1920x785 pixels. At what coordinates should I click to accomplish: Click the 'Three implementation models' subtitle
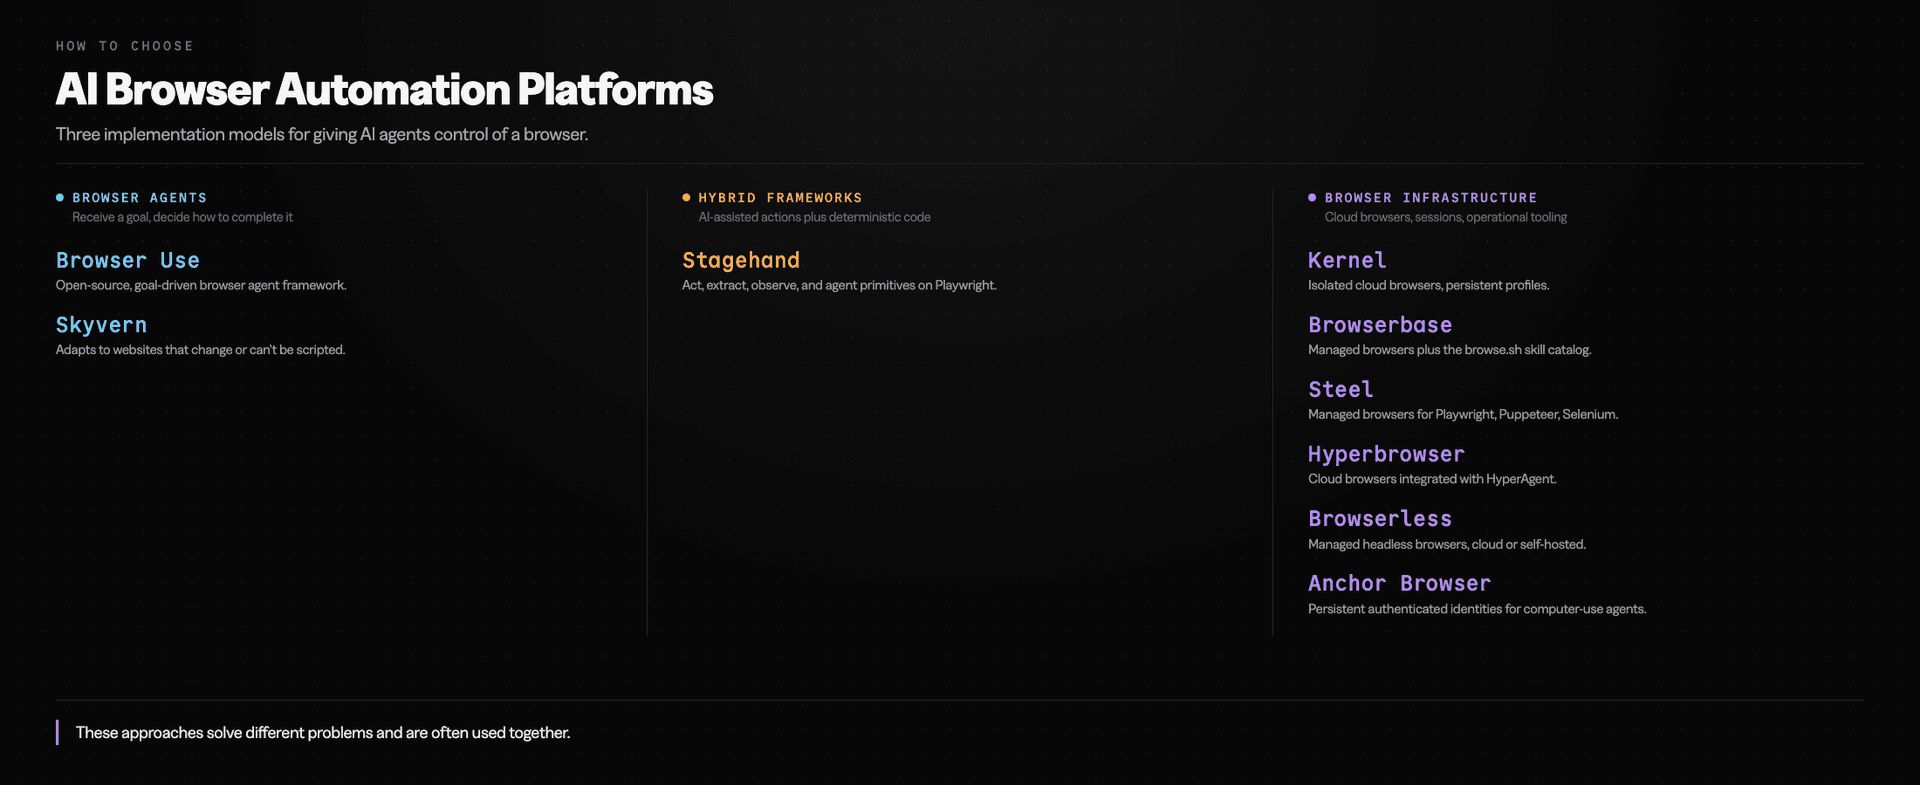(x=322, y=134)
